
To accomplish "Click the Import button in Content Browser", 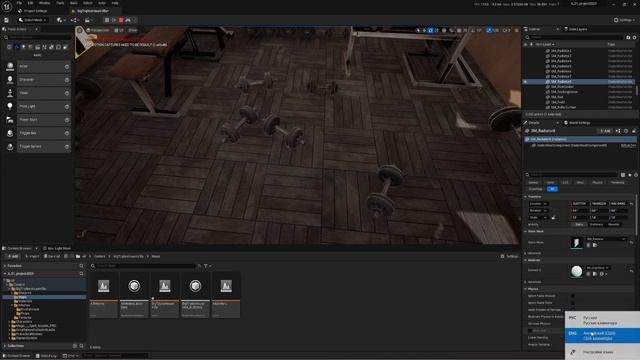I will tap(32, 256).
